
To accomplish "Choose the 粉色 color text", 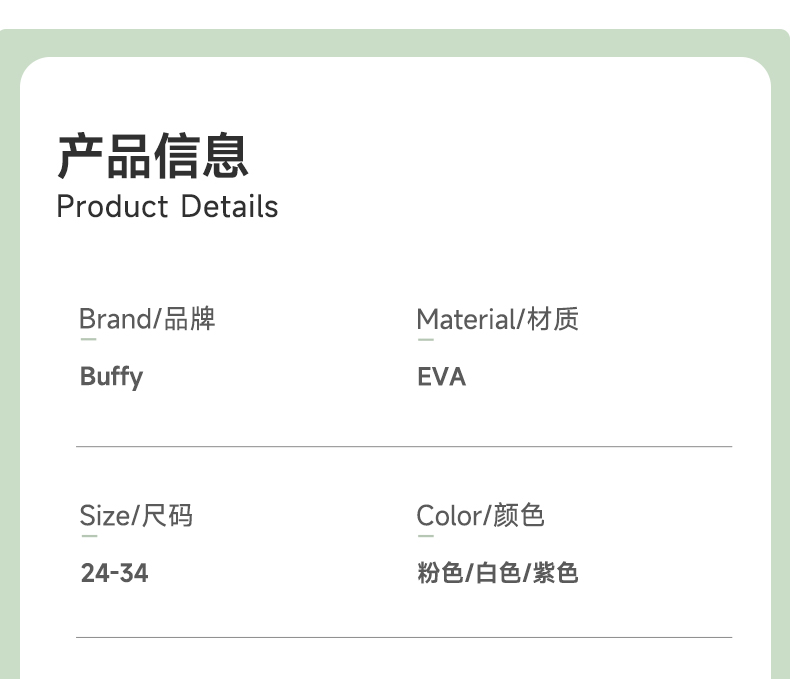I will (440, 574).
